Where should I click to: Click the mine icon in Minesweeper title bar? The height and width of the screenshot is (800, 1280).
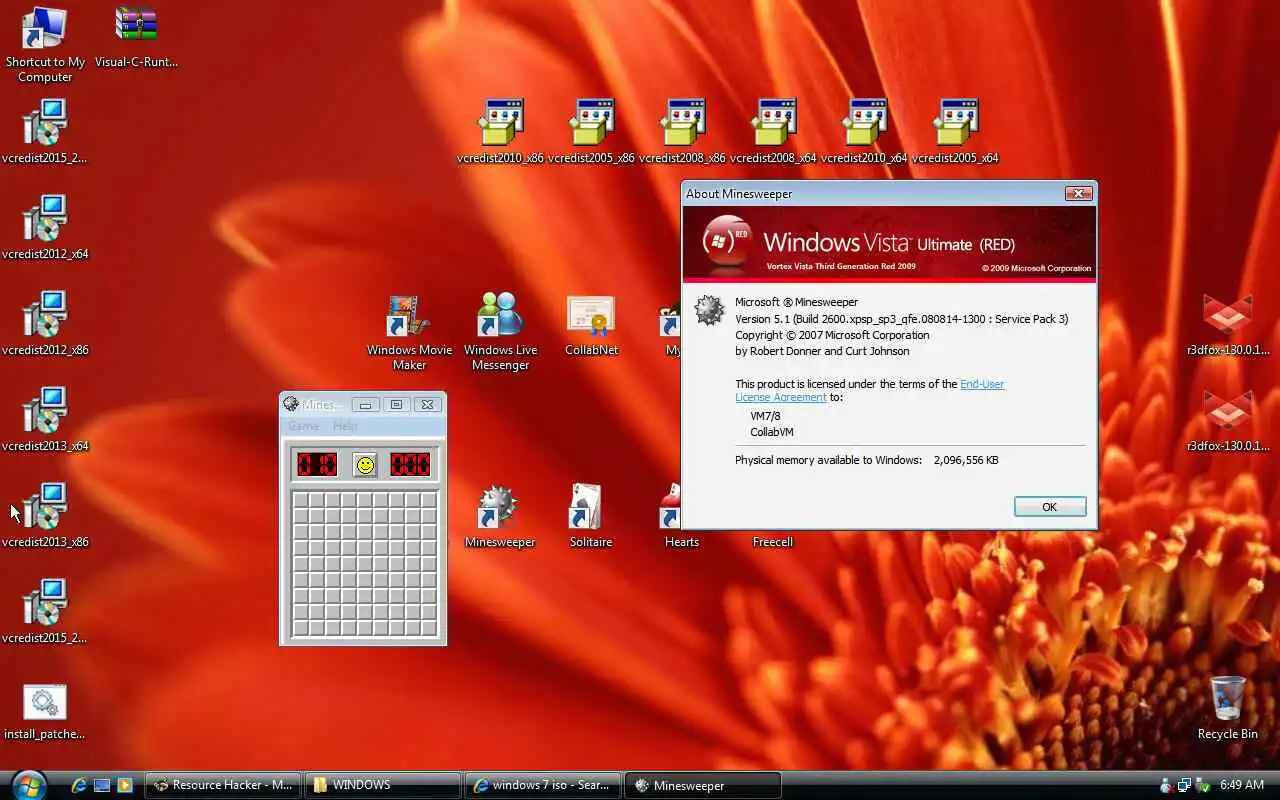click(291, 404)
